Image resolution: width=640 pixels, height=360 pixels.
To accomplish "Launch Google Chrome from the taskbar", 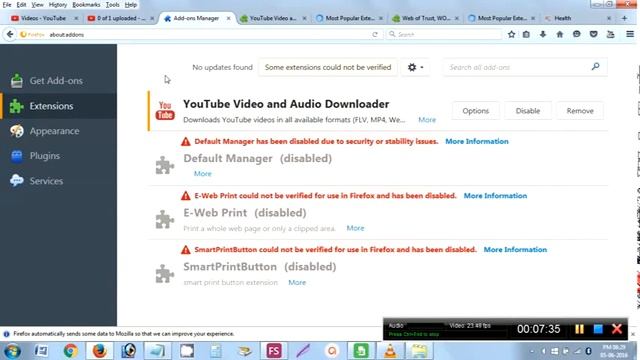I will click(x=70, y=351).
